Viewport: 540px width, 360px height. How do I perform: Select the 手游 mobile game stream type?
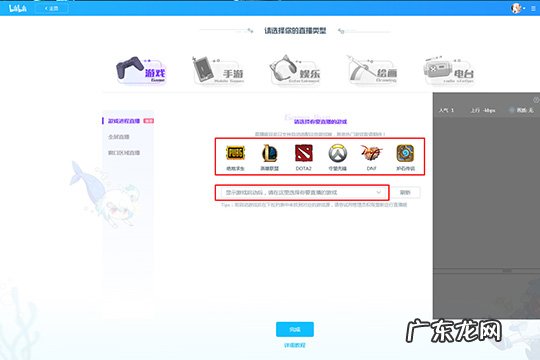(218, 71)
